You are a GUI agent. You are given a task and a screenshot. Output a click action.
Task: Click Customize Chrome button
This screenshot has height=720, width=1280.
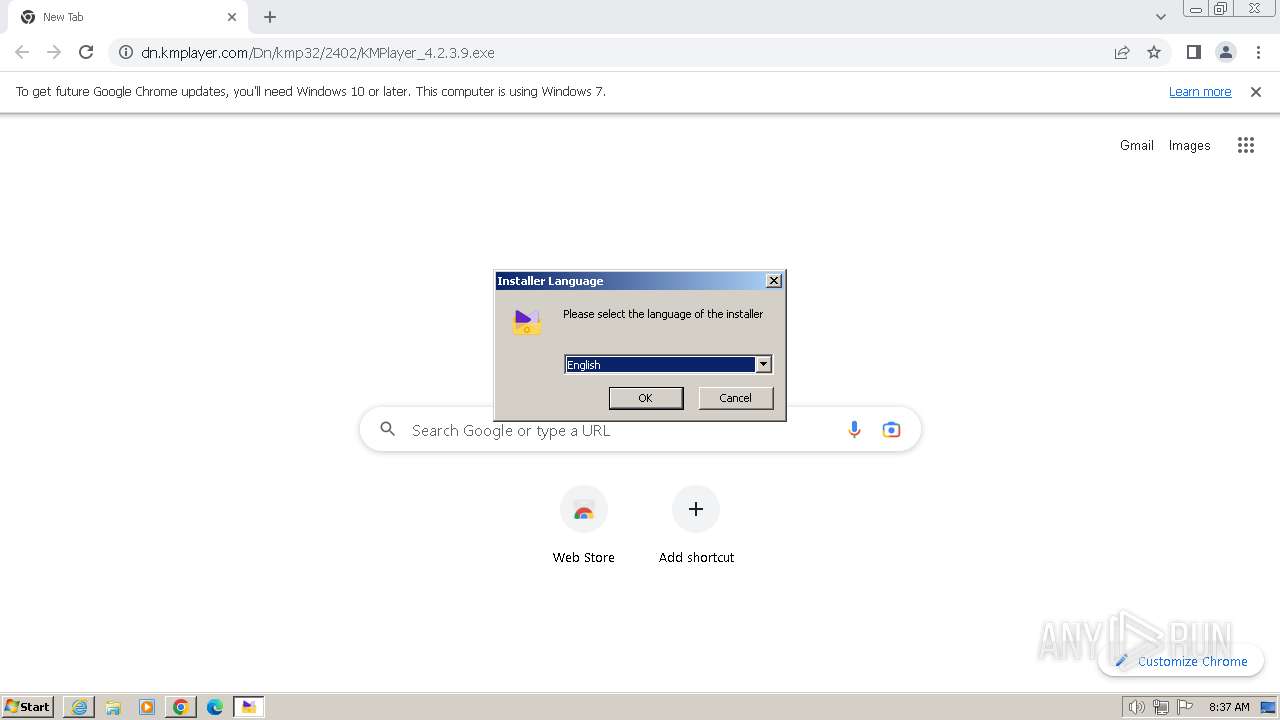[x=1181, y=661]
